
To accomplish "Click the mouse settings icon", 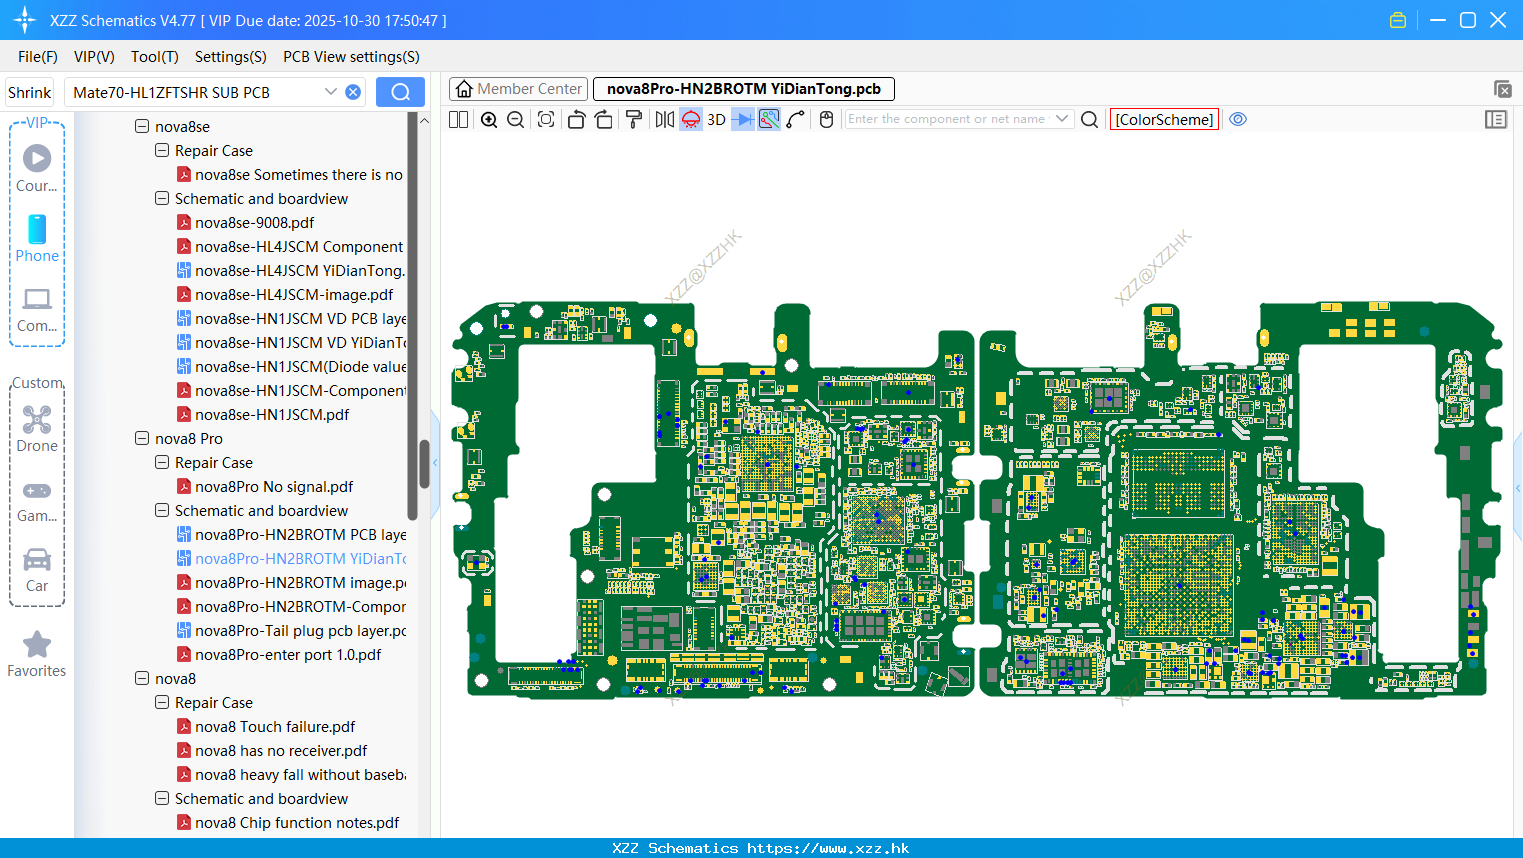I will [x=826, y=119].
